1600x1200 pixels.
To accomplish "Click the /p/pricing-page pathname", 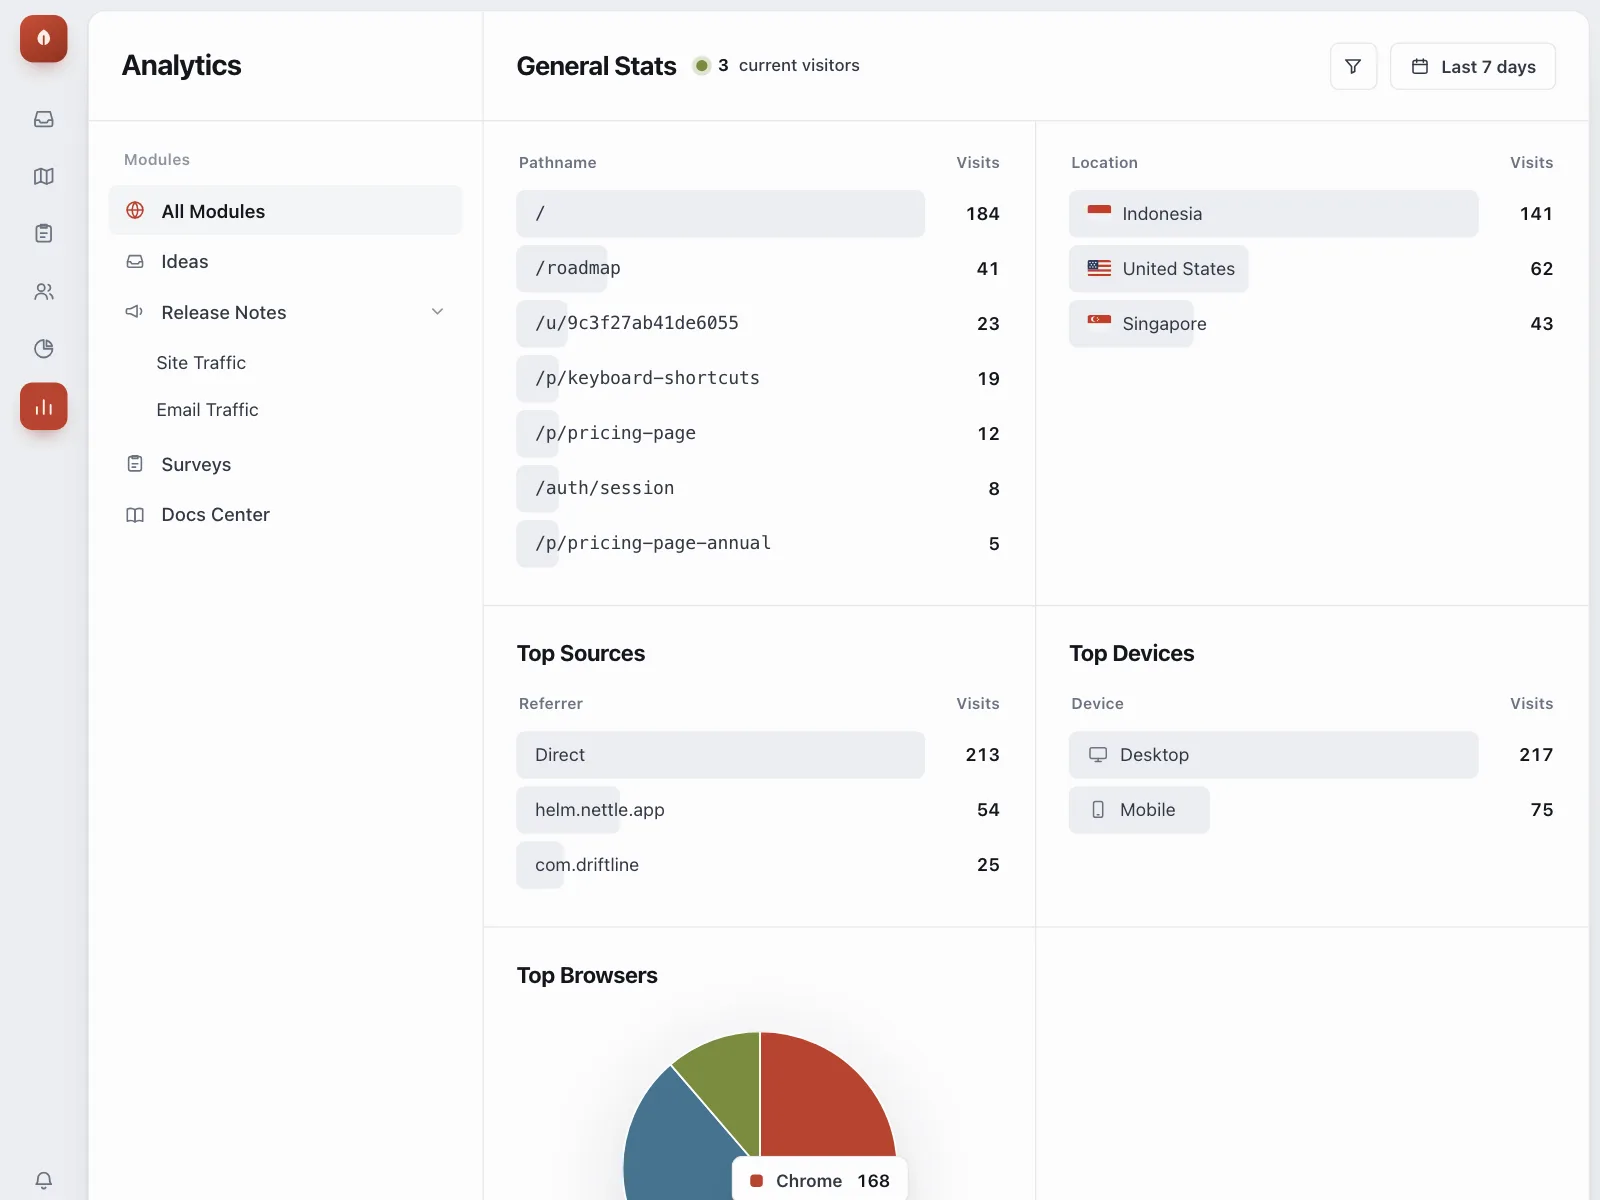I will [x=615, y=433].
